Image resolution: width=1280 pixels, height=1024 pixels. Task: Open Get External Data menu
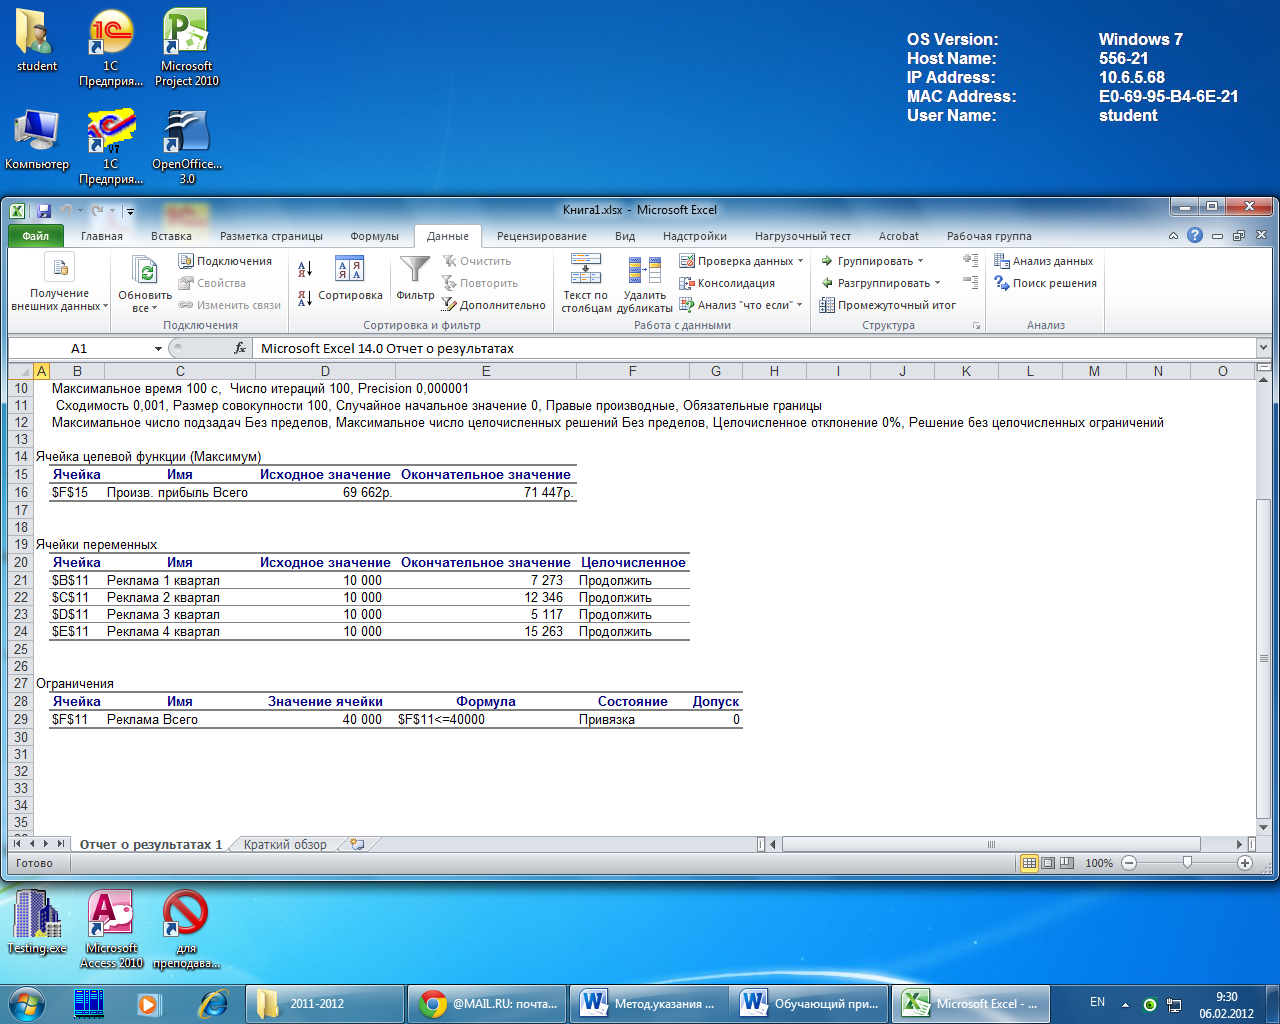tap(59, 283)
